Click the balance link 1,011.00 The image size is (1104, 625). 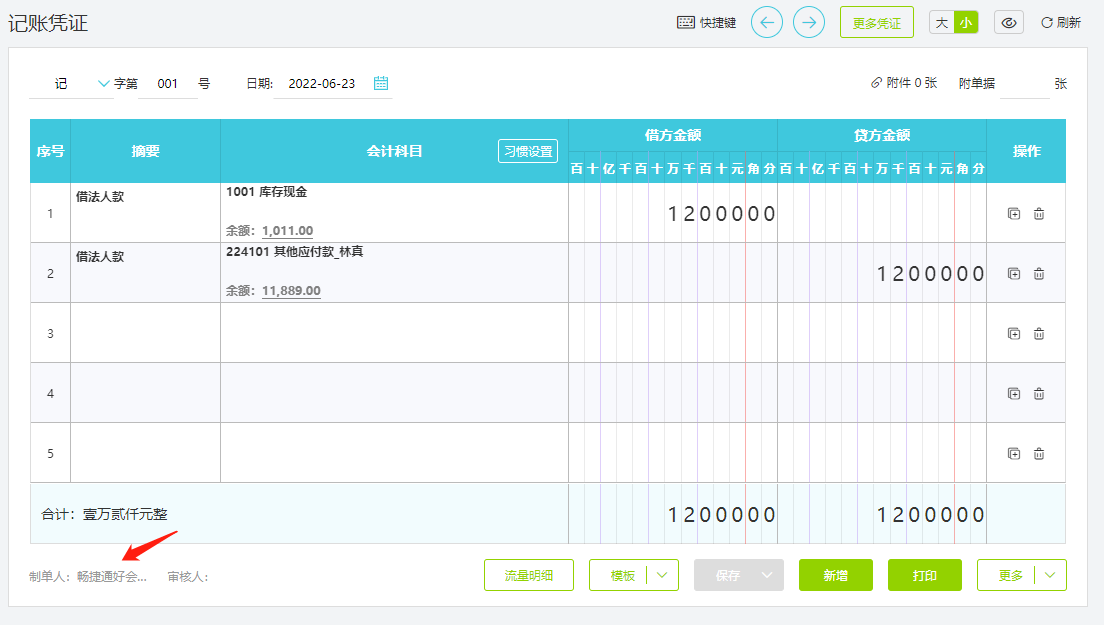(287, 230)
